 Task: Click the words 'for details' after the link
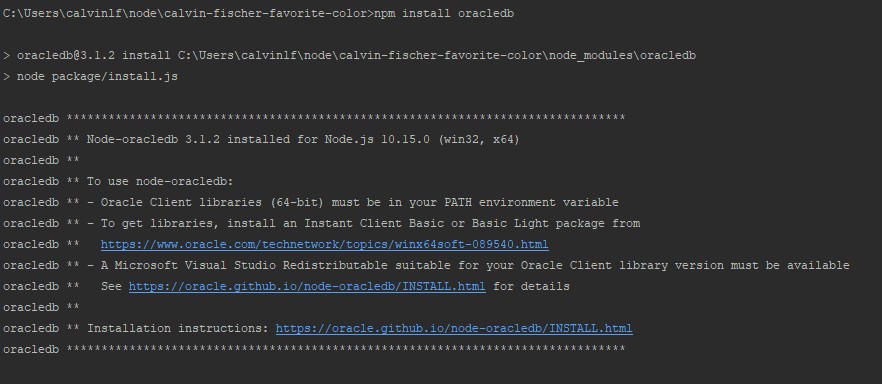[x=532, y=287]
